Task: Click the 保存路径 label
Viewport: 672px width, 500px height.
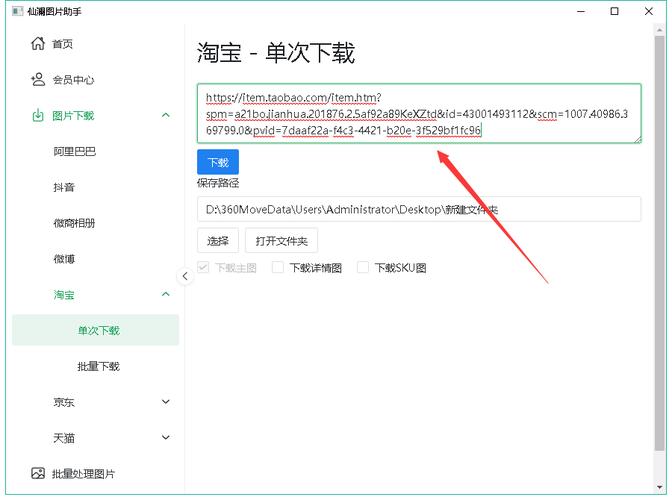Action: pos(218,183)
